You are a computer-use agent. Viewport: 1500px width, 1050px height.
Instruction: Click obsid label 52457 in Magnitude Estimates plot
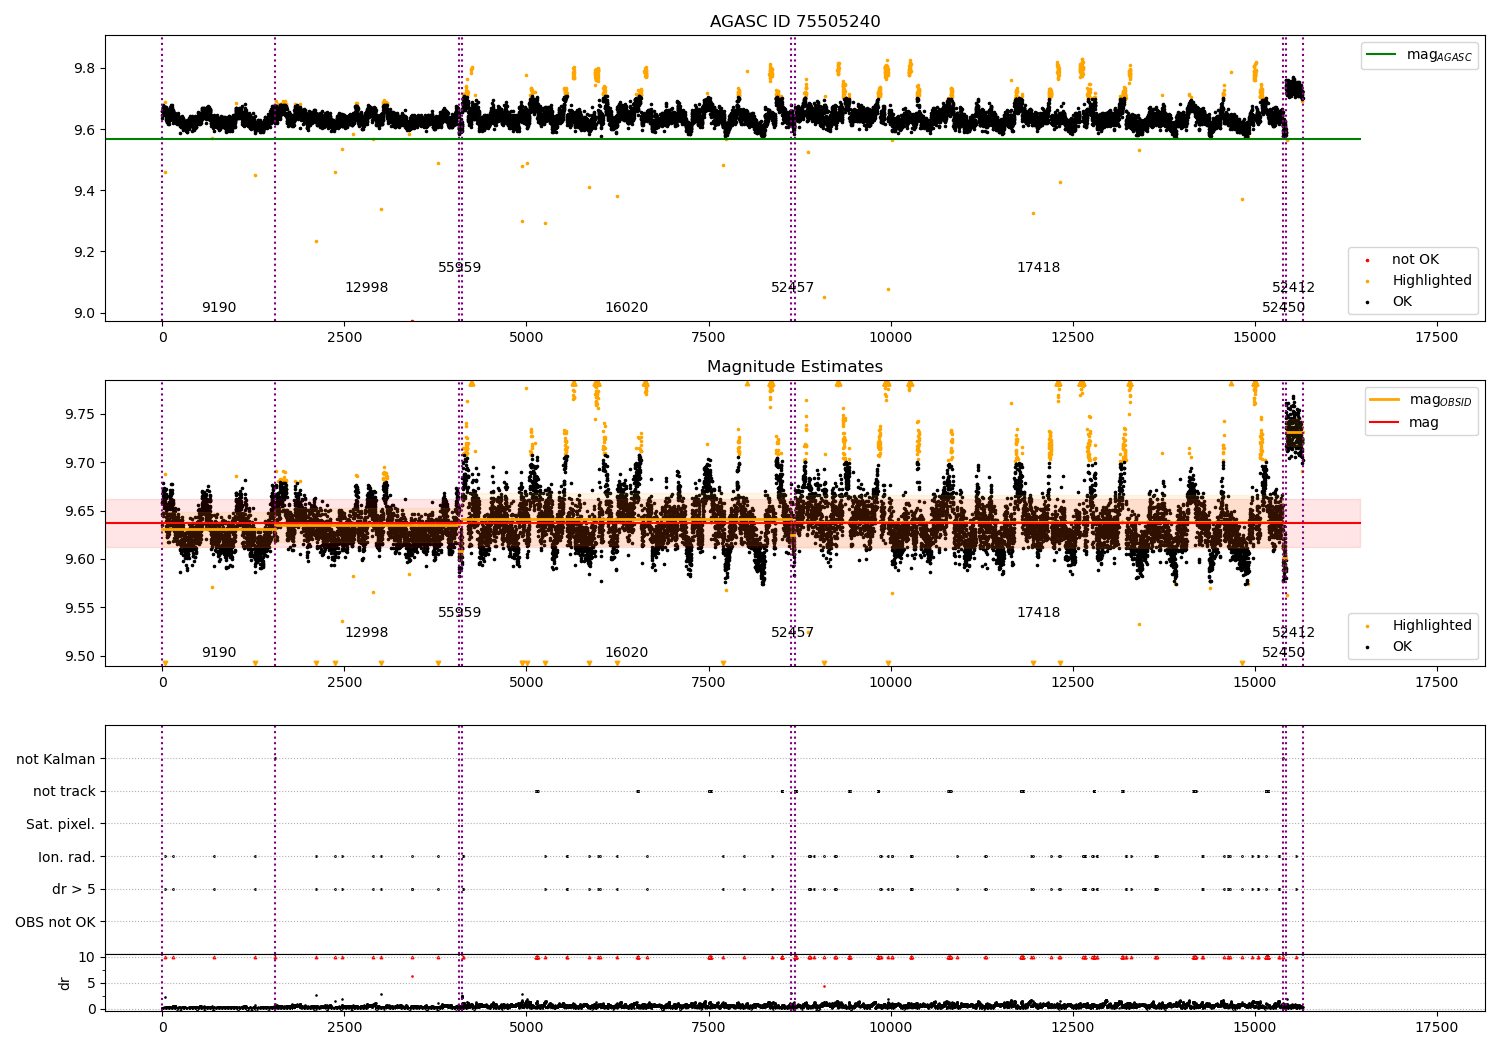tap(792, 633)
